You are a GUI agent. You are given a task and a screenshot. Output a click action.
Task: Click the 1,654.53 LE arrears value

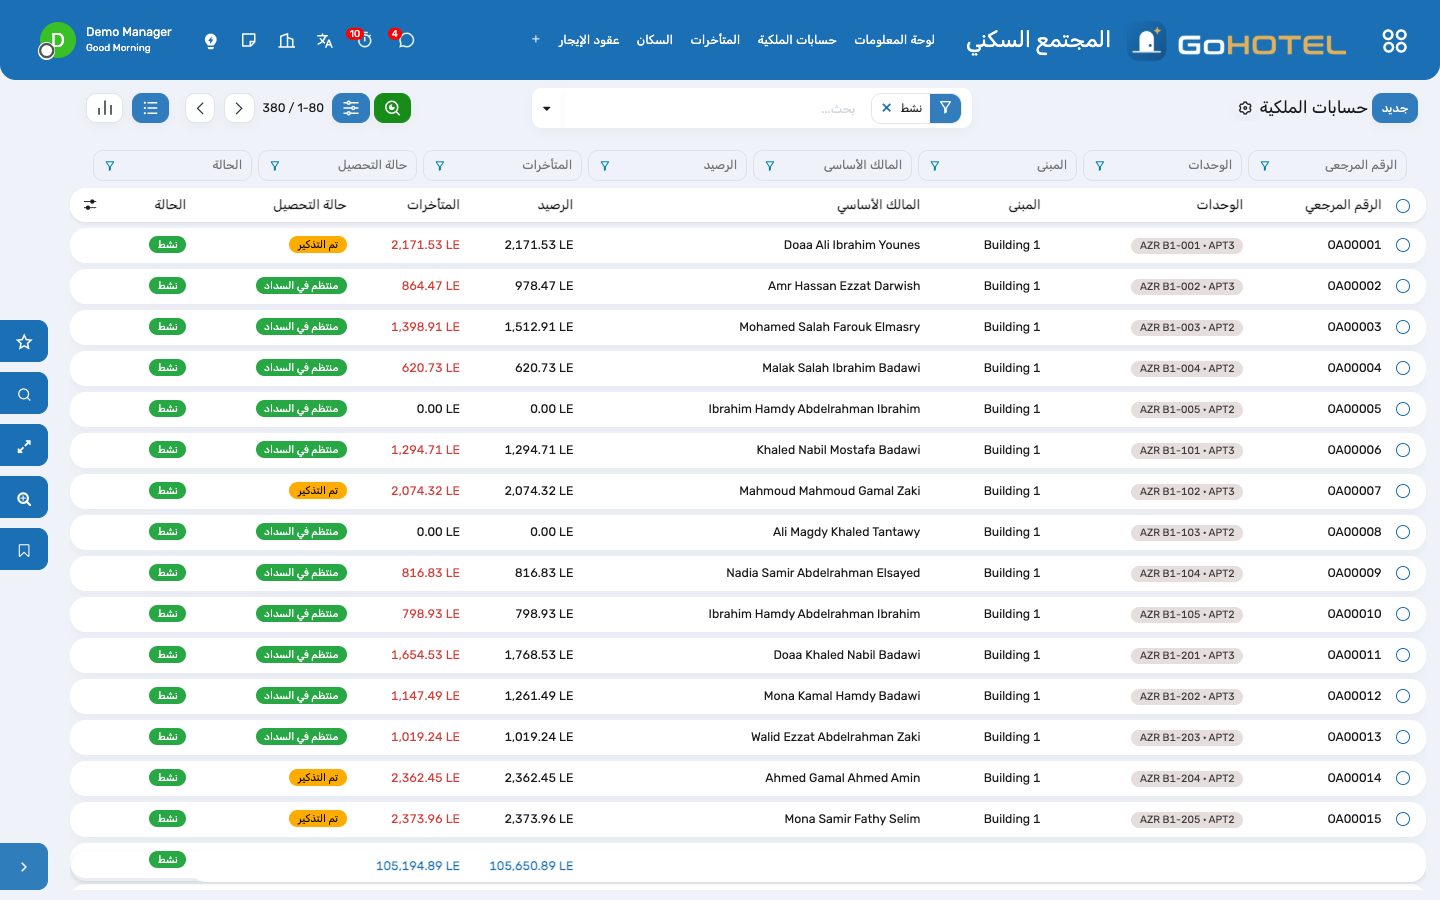[425, 655]
